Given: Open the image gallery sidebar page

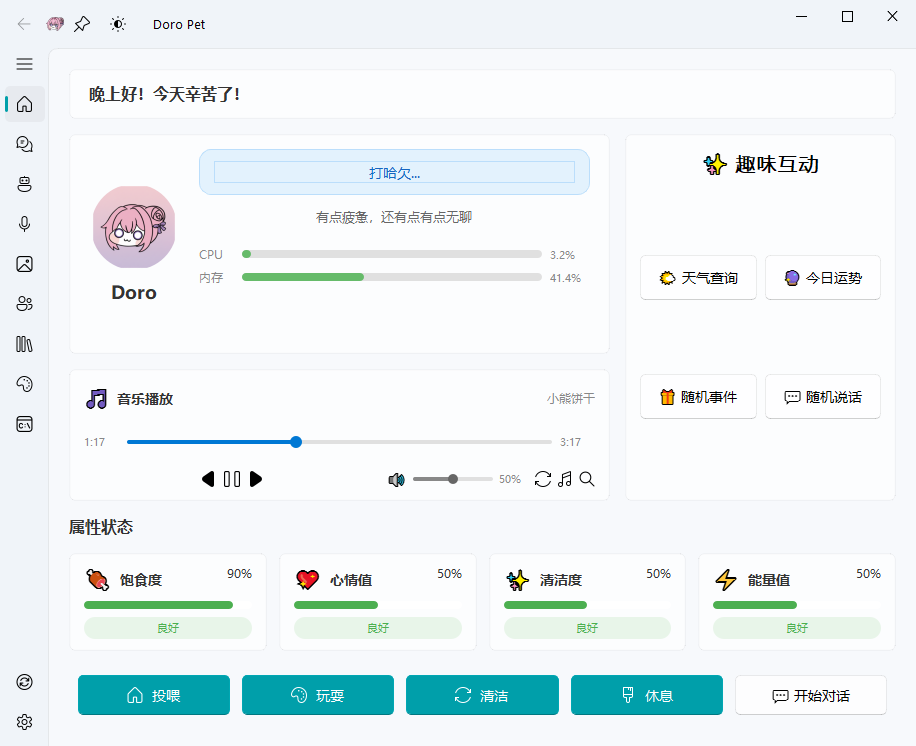Looking at the screenshot, I should coord(25,264).
